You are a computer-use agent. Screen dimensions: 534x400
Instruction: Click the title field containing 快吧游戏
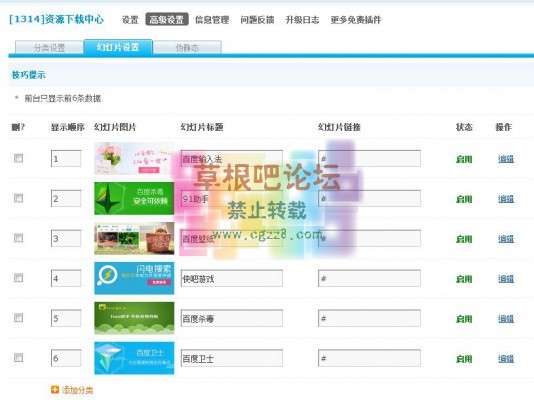tap(232, 278)
